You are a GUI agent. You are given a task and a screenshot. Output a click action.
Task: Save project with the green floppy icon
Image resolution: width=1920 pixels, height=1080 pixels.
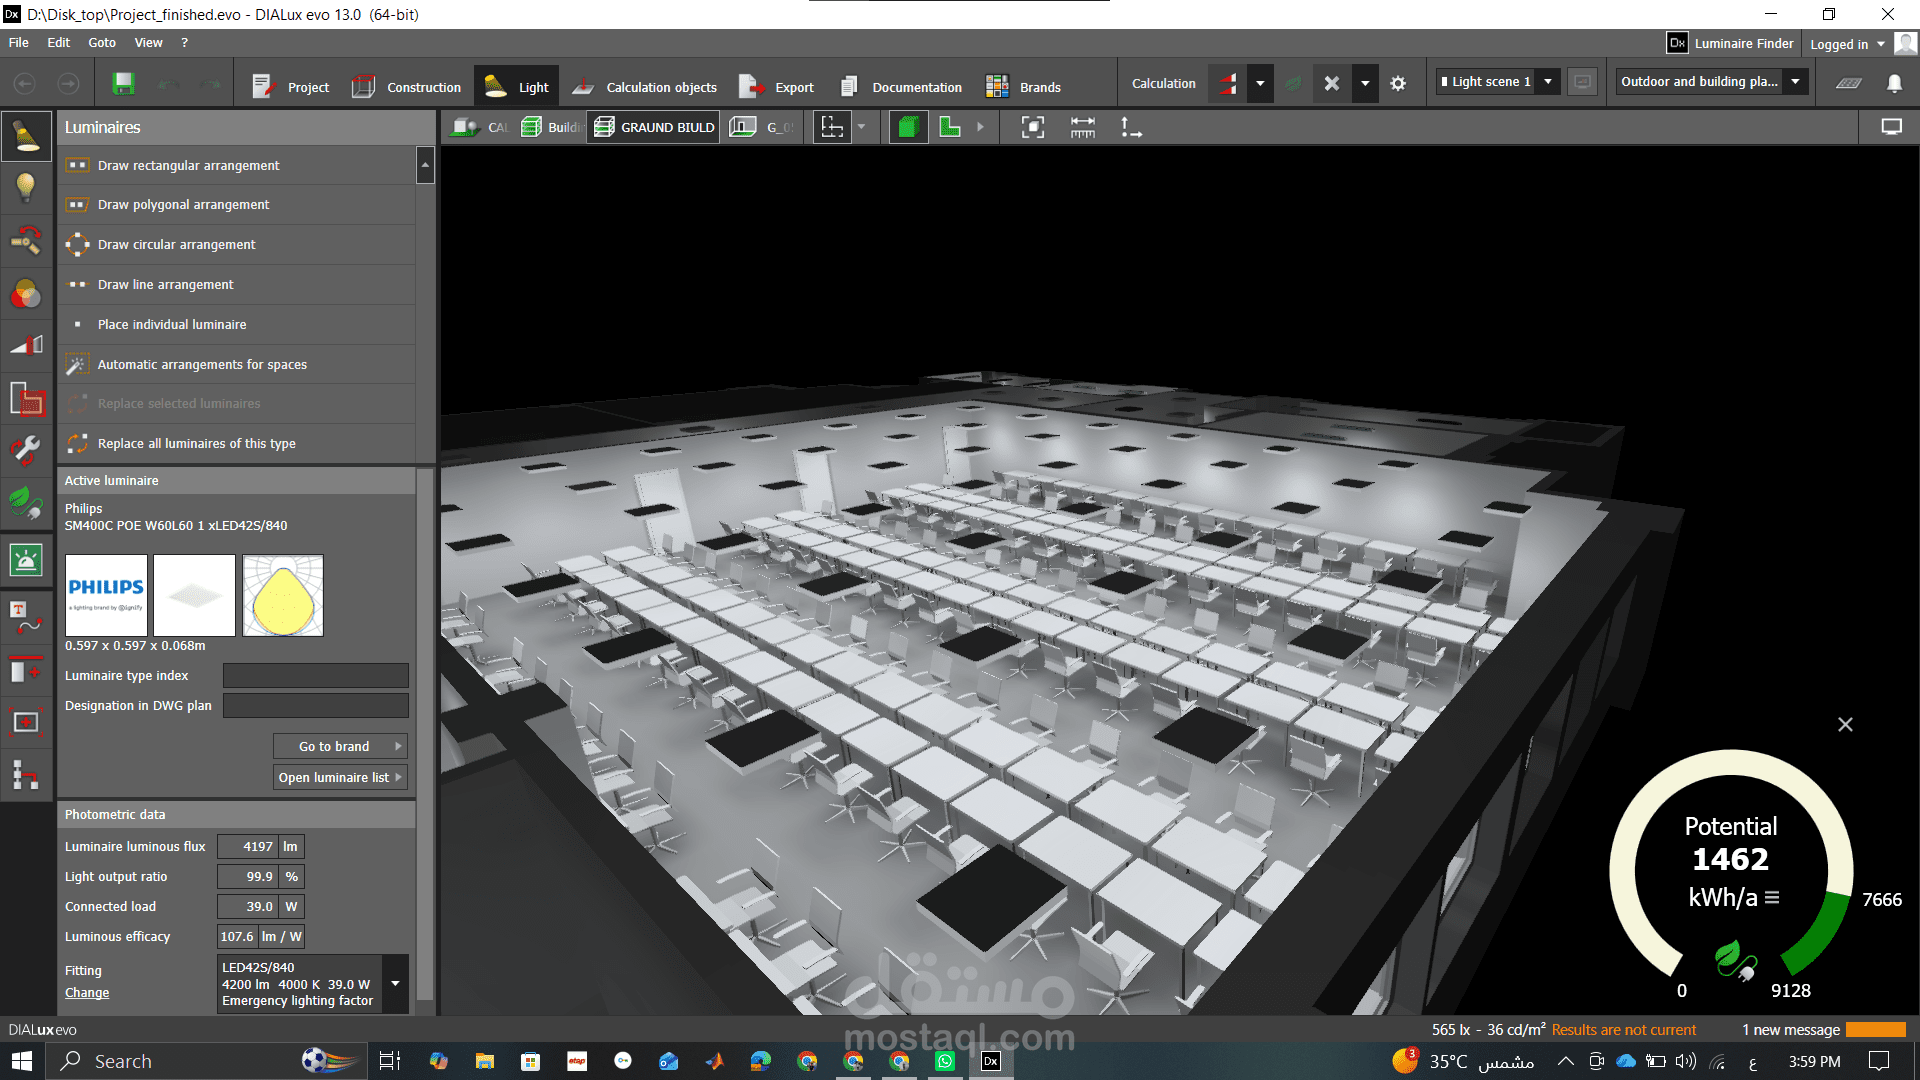[124, 84]
